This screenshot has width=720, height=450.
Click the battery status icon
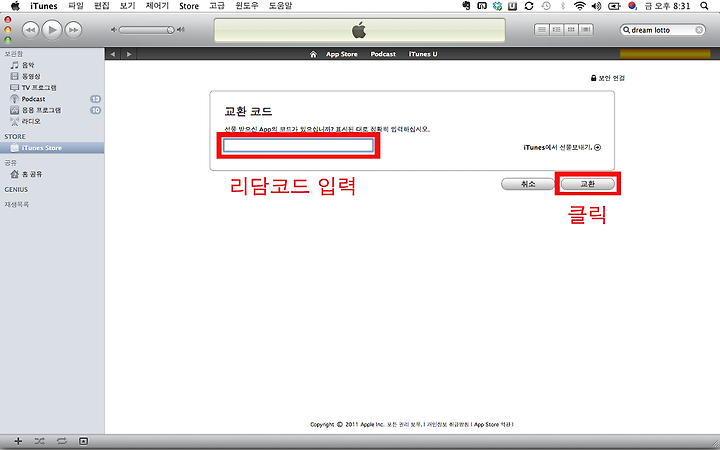click(x=614, y=6)
